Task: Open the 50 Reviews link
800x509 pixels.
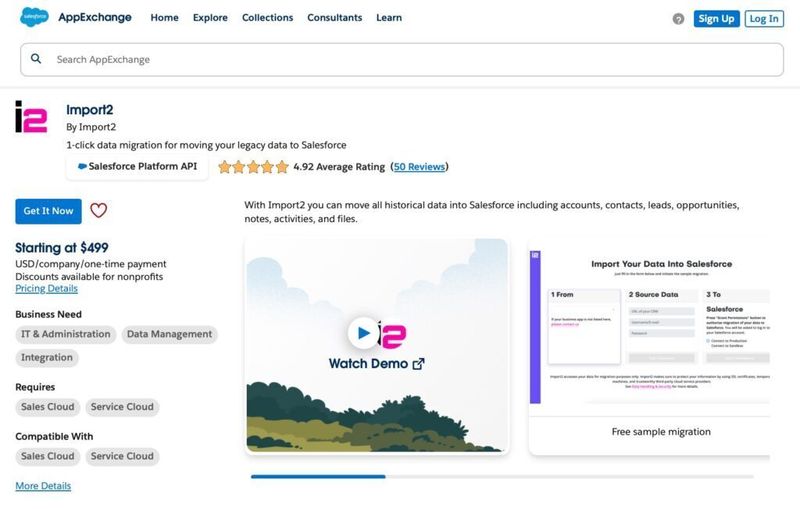Action: tap(419, 167)
